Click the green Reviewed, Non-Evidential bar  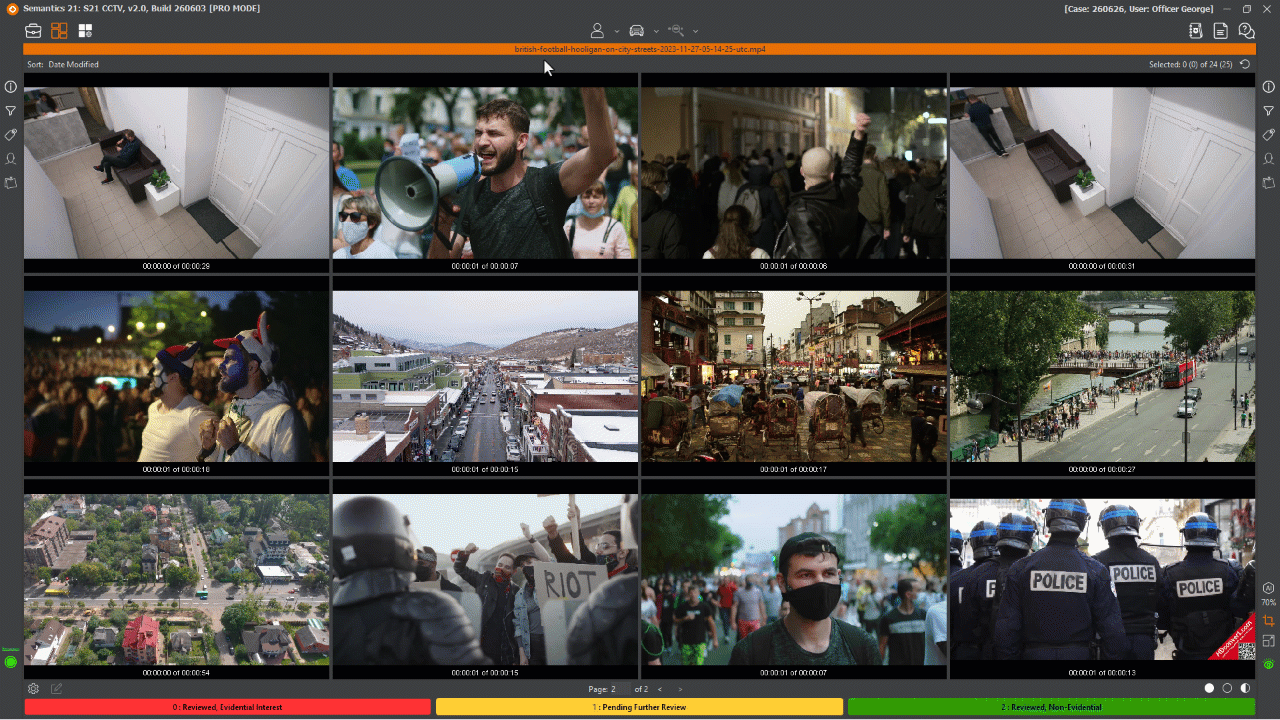point(1051,707)
